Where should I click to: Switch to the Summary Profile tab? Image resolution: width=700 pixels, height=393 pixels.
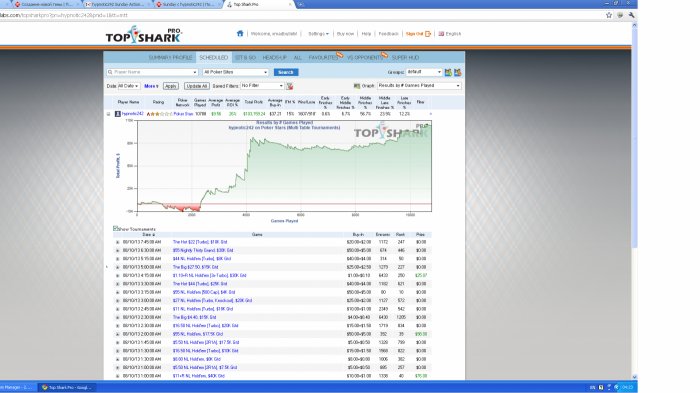pyautogui.click(x=170, y=58)
